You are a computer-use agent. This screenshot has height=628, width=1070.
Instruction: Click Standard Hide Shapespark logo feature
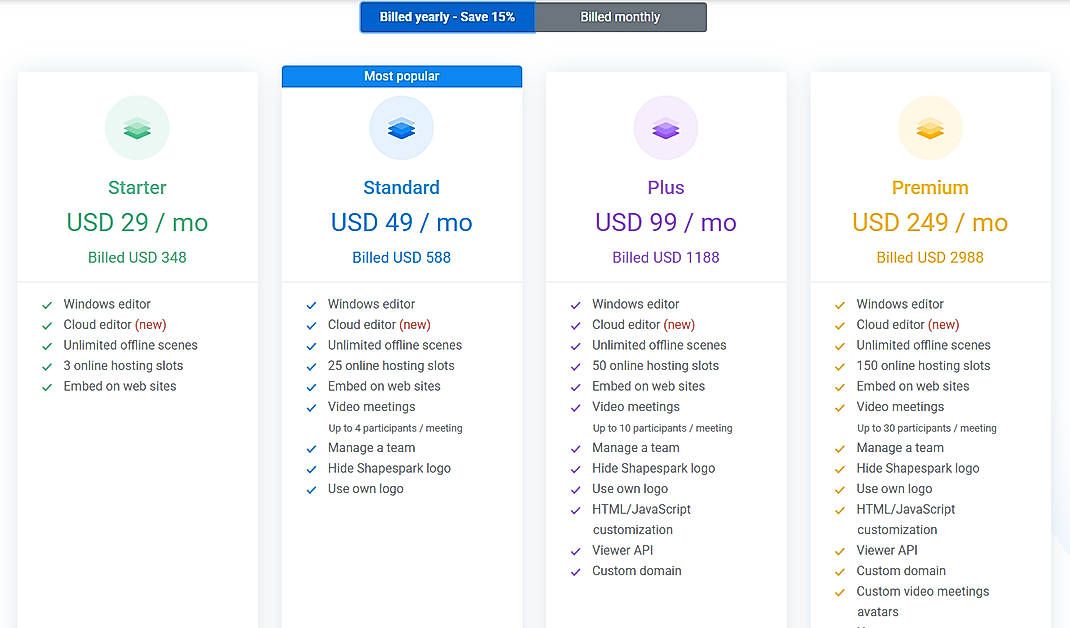point(389,468)
